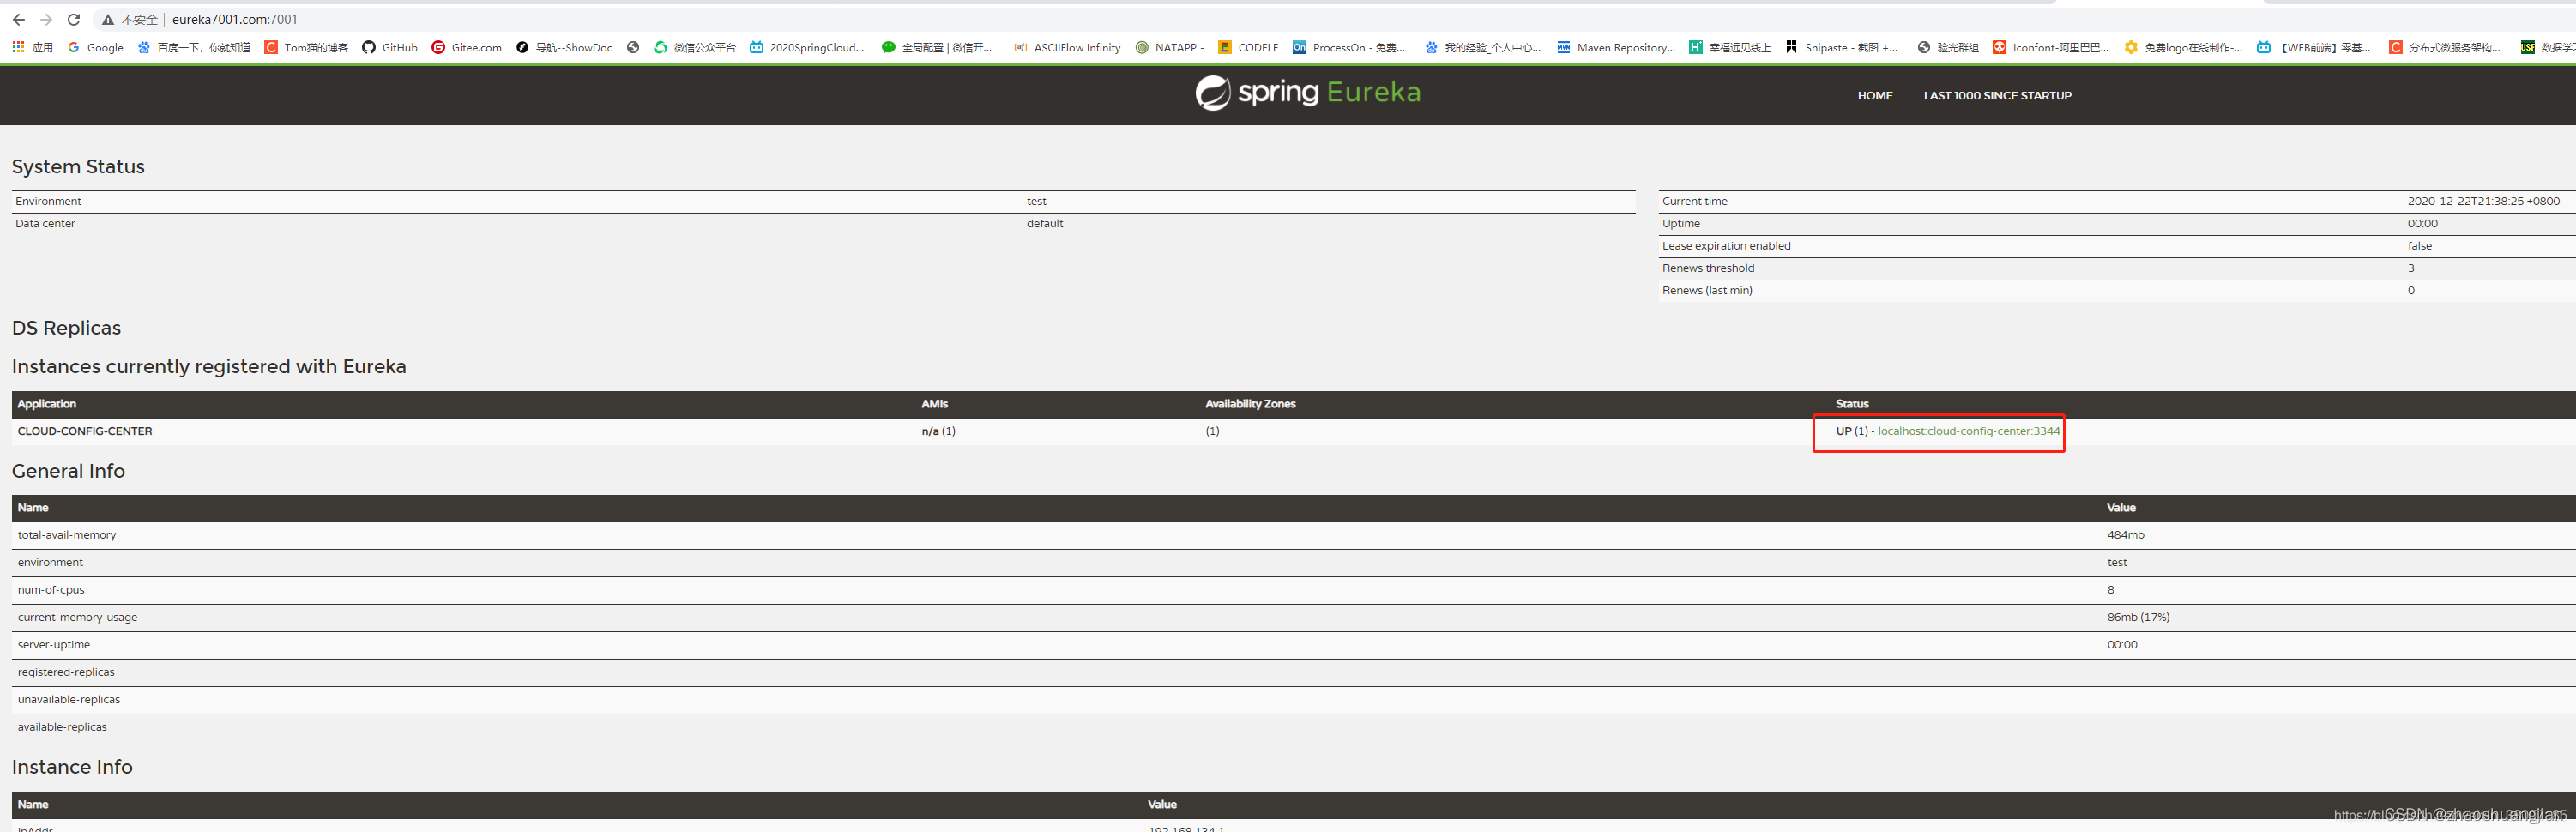Open the 百度一下 Baidu bookmark
The height and width of the screenshot is (832, 2576).
click(194, 47)
